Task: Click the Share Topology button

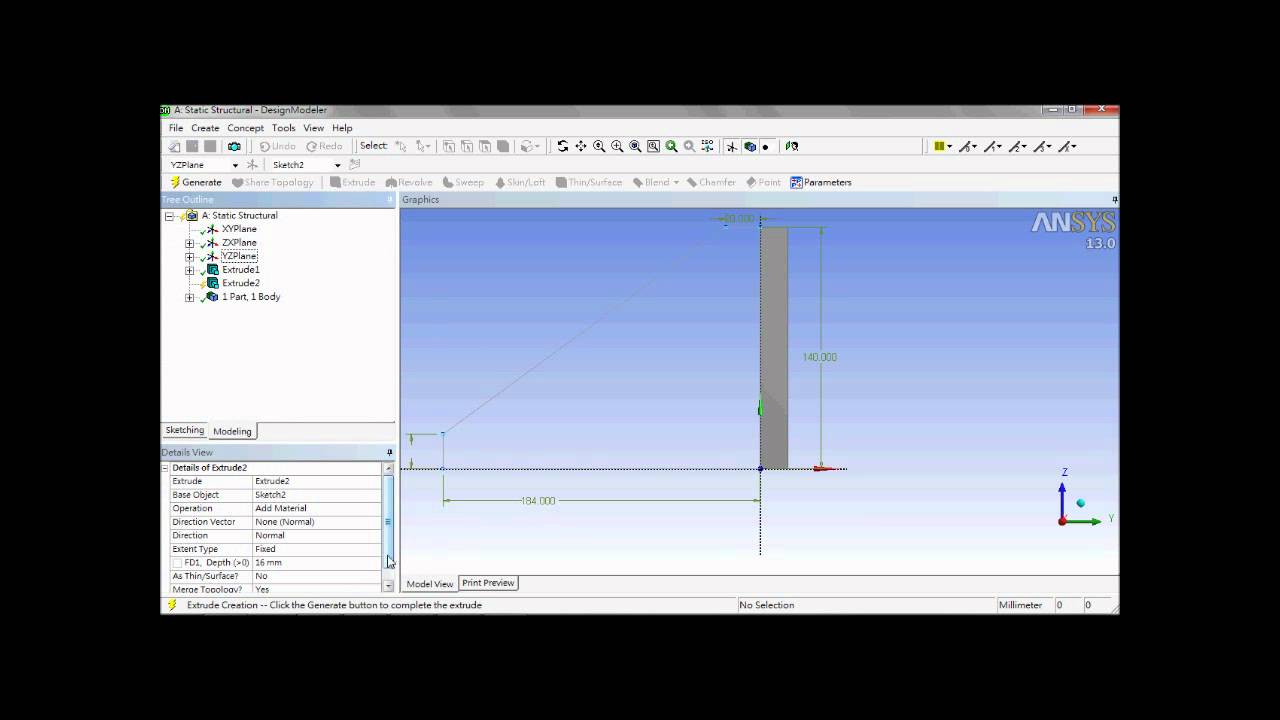Action: [x=273, y=182]
